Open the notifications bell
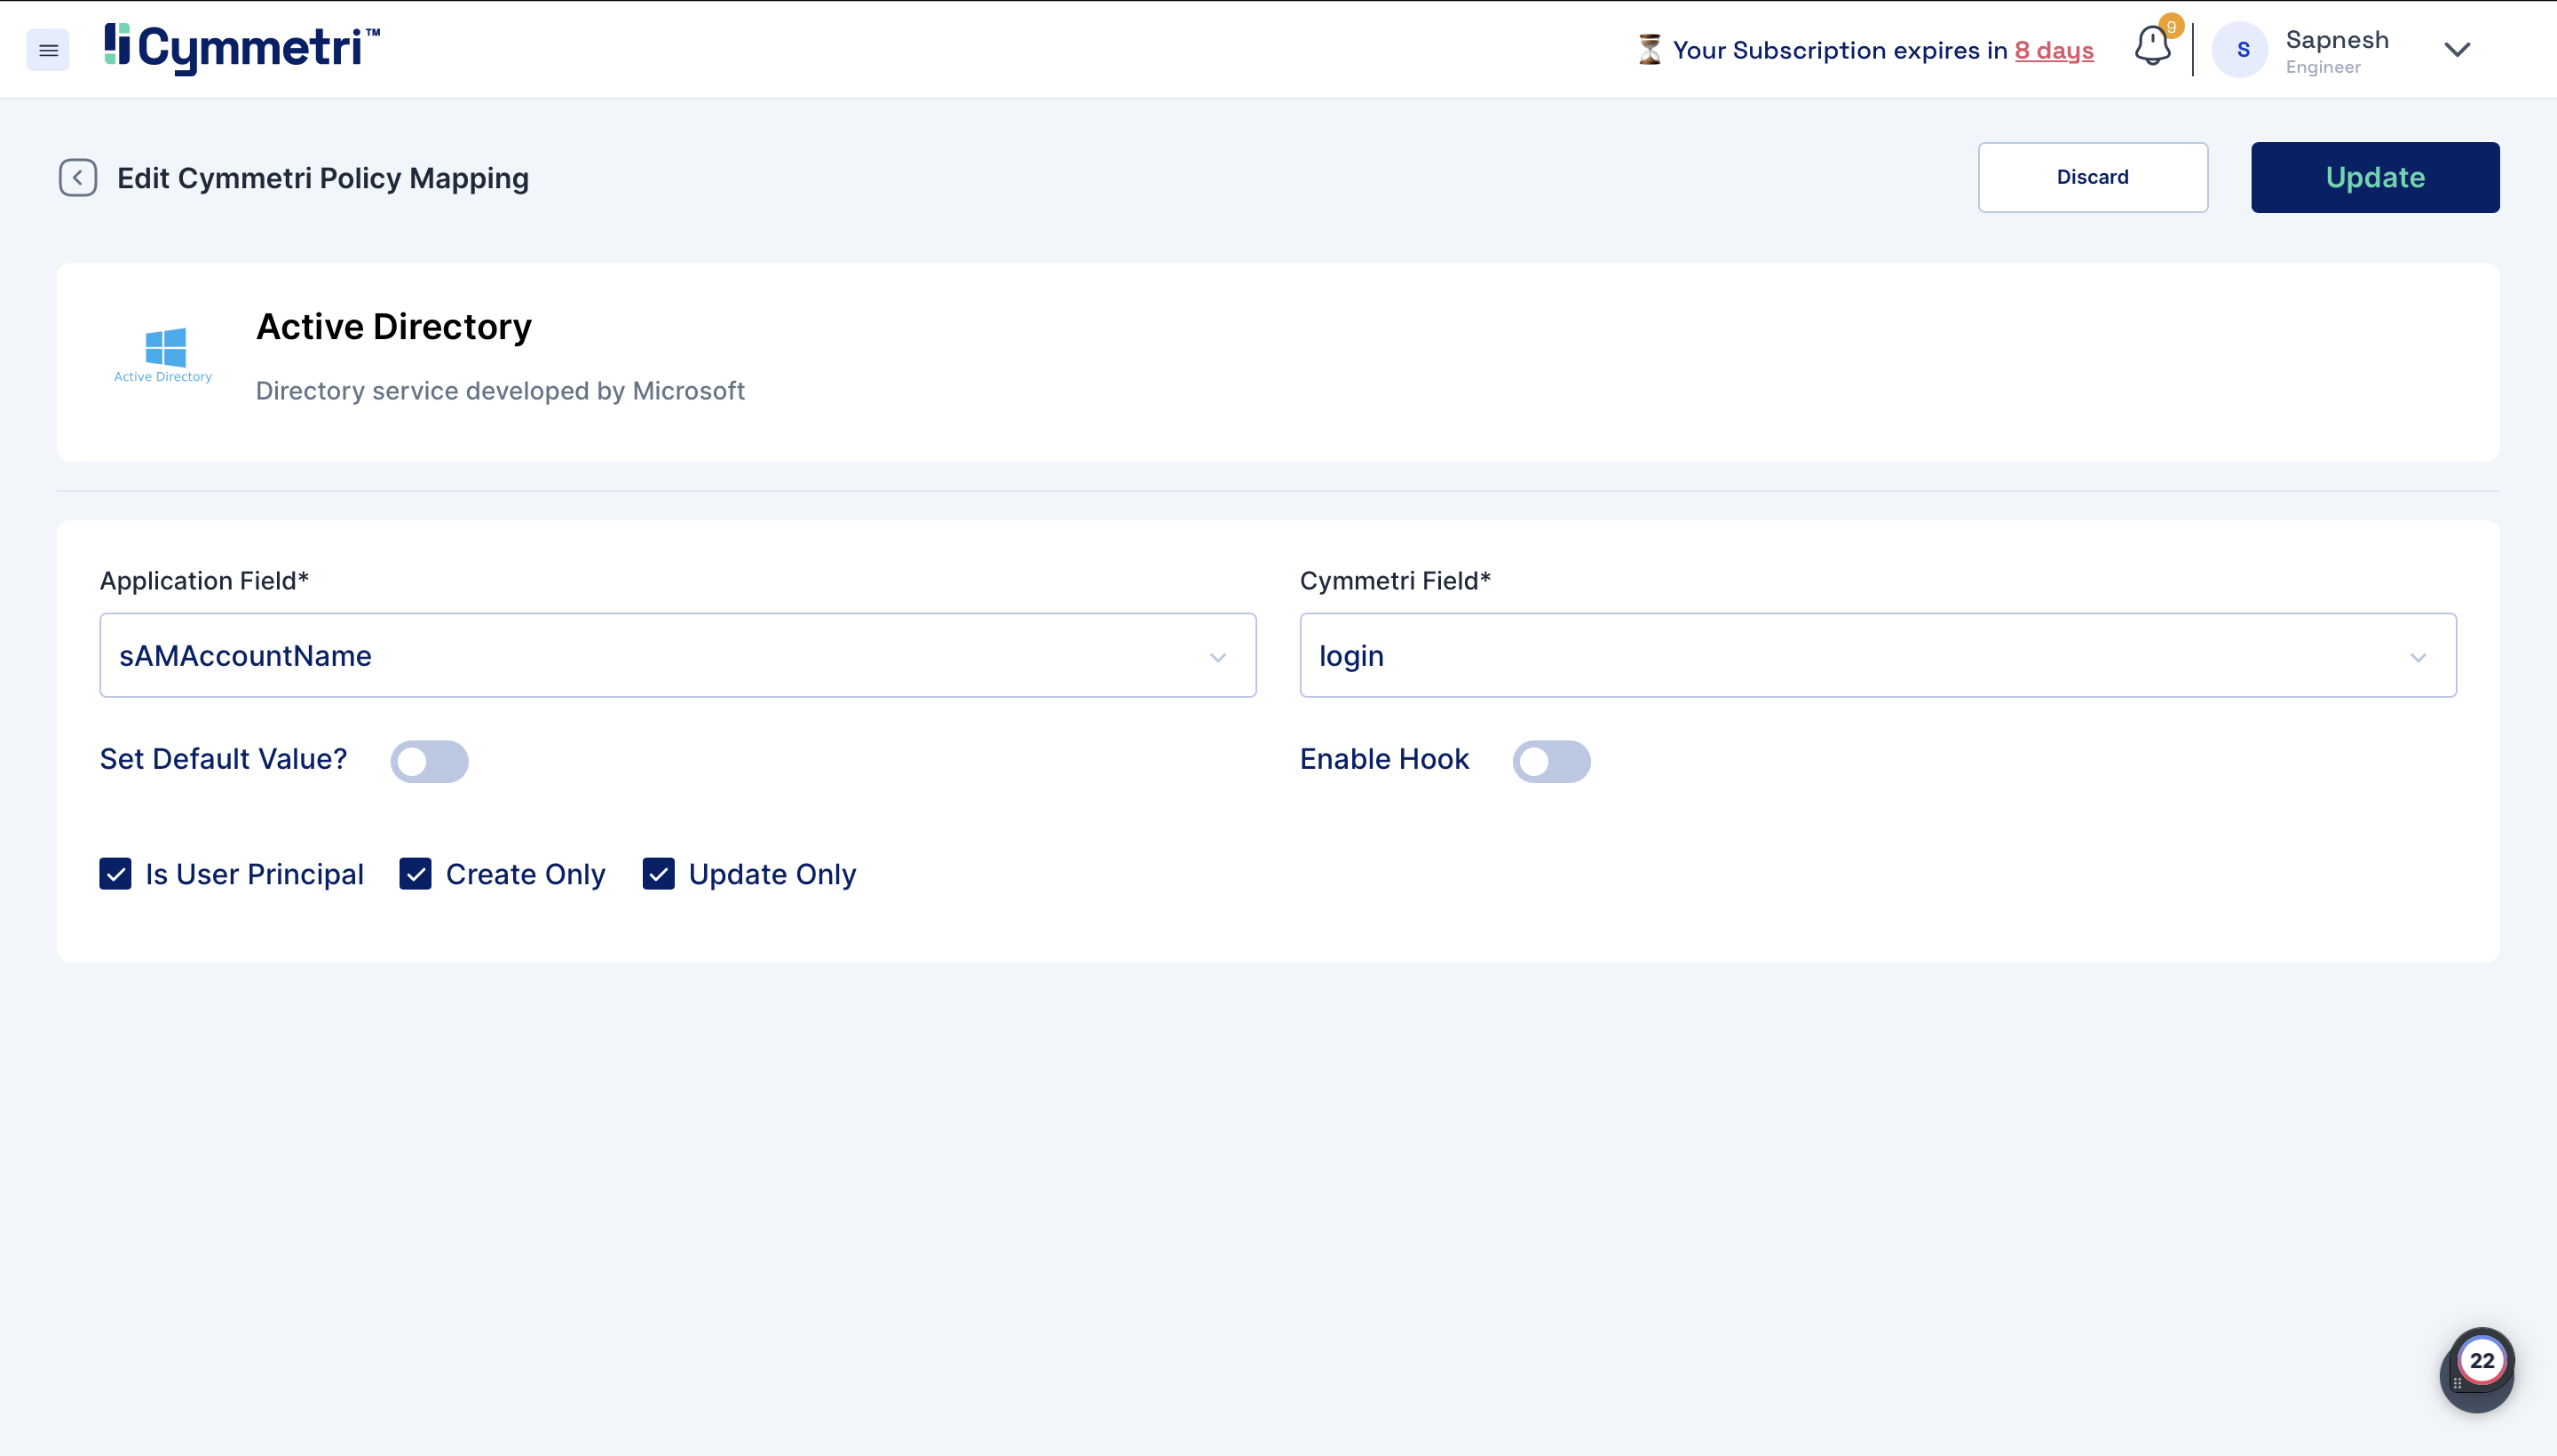2557x1456 pixels. click(2151, 47)
